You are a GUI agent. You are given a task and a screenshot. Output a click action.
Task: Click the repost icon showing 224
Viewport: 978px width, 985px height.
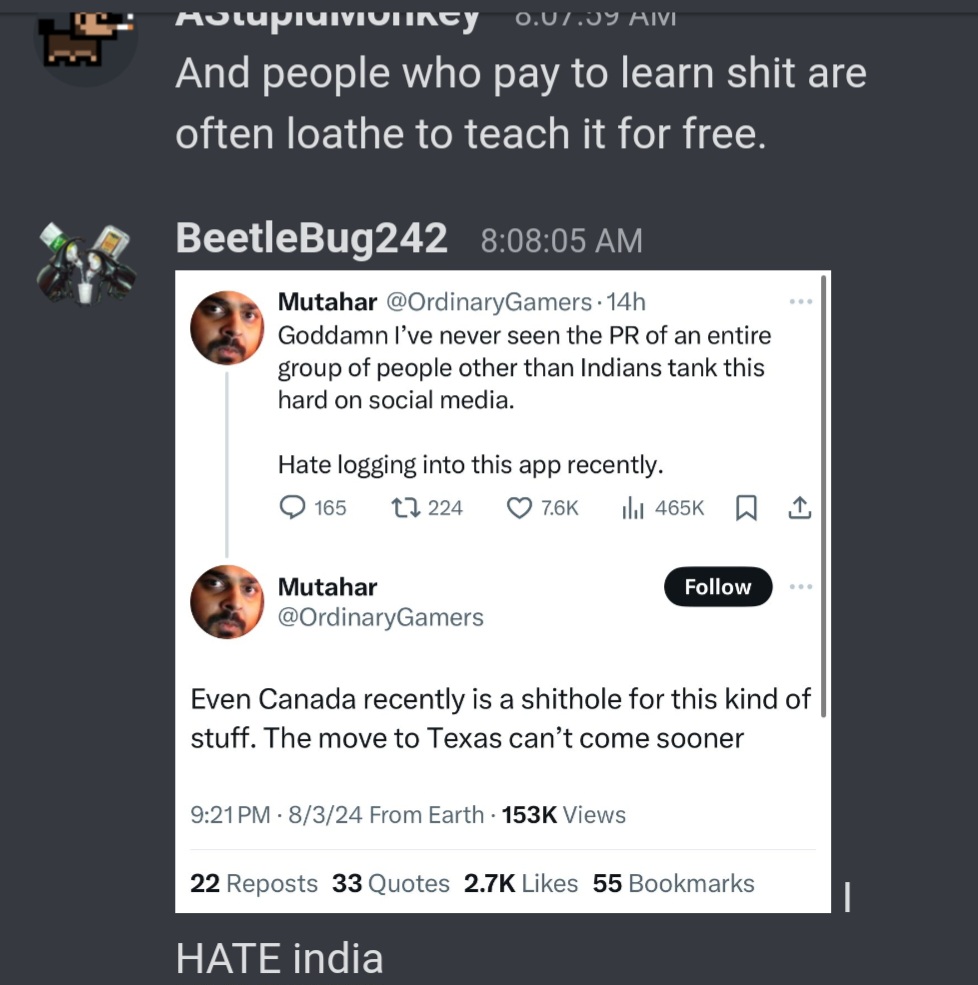point(406,508)
